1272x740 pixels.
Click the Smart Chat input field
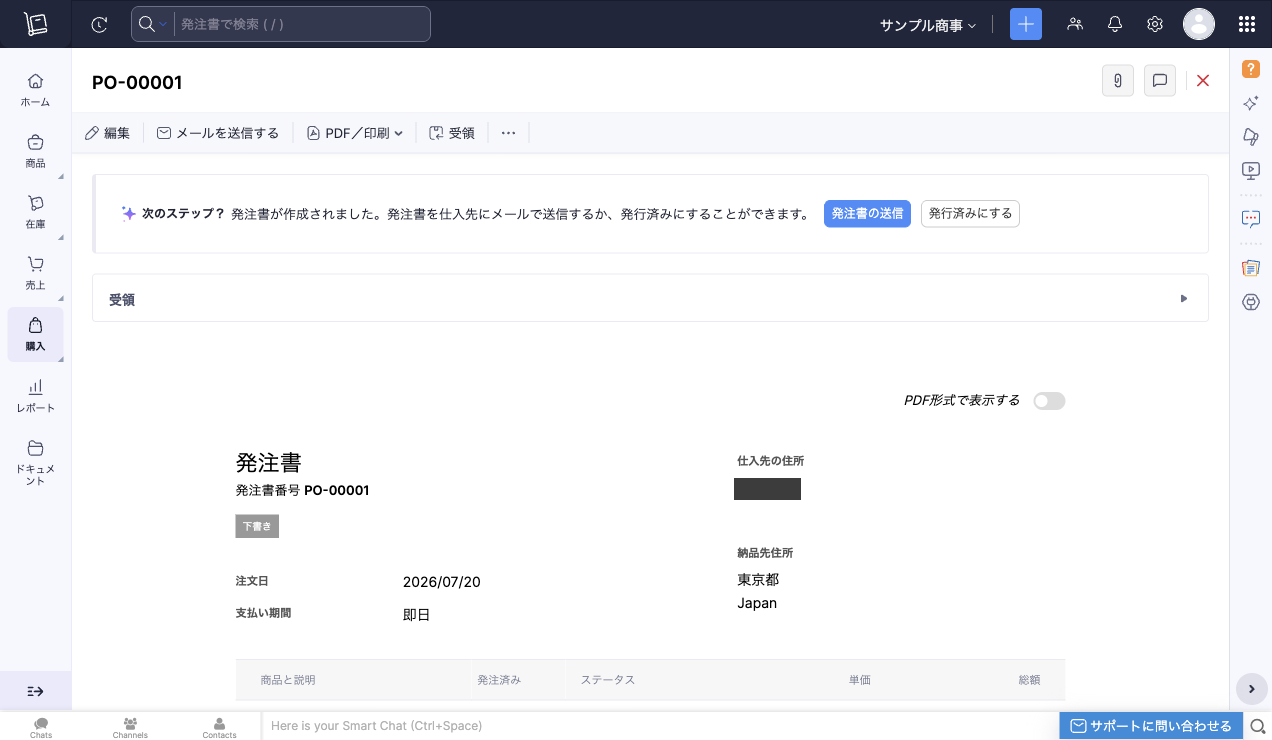click(660, 726)
